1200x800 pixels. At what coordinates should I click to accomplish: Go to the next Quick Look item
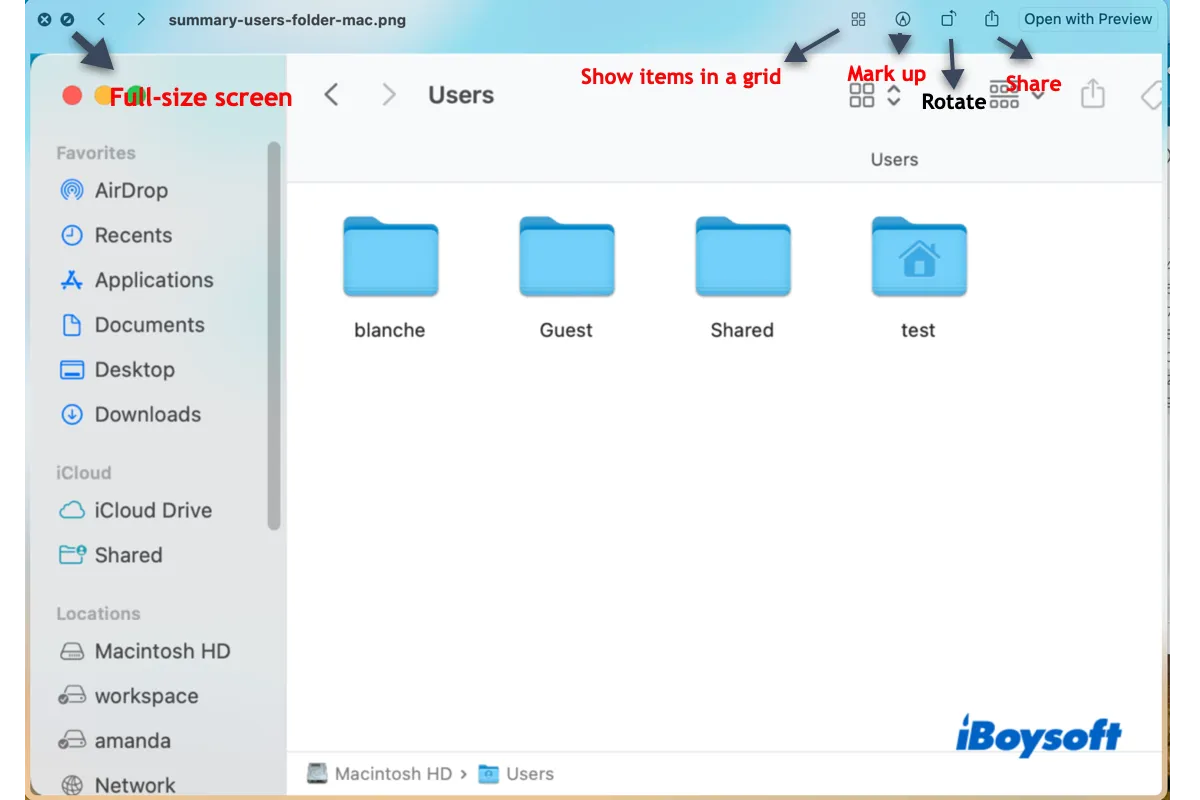141,20
